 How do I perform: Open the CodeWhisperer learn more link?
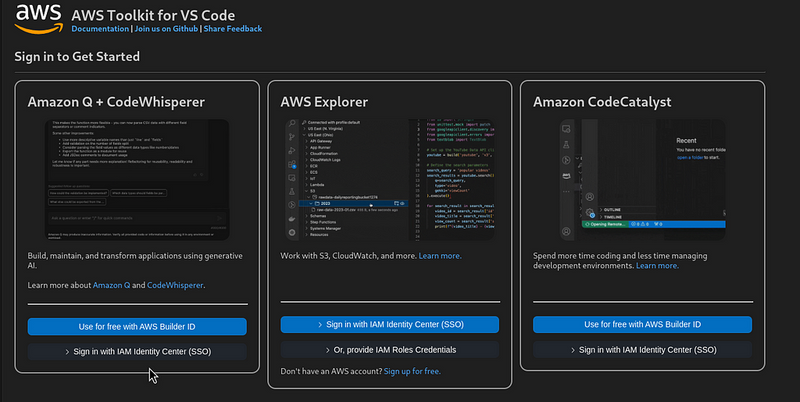click(x=175, y=285)
